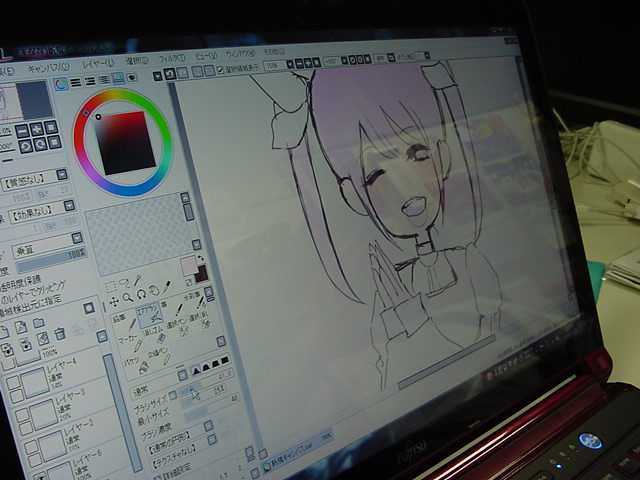Screen dimensions: 640x480
Task: Swap foreground and background colors
Action: pos(201,259)
